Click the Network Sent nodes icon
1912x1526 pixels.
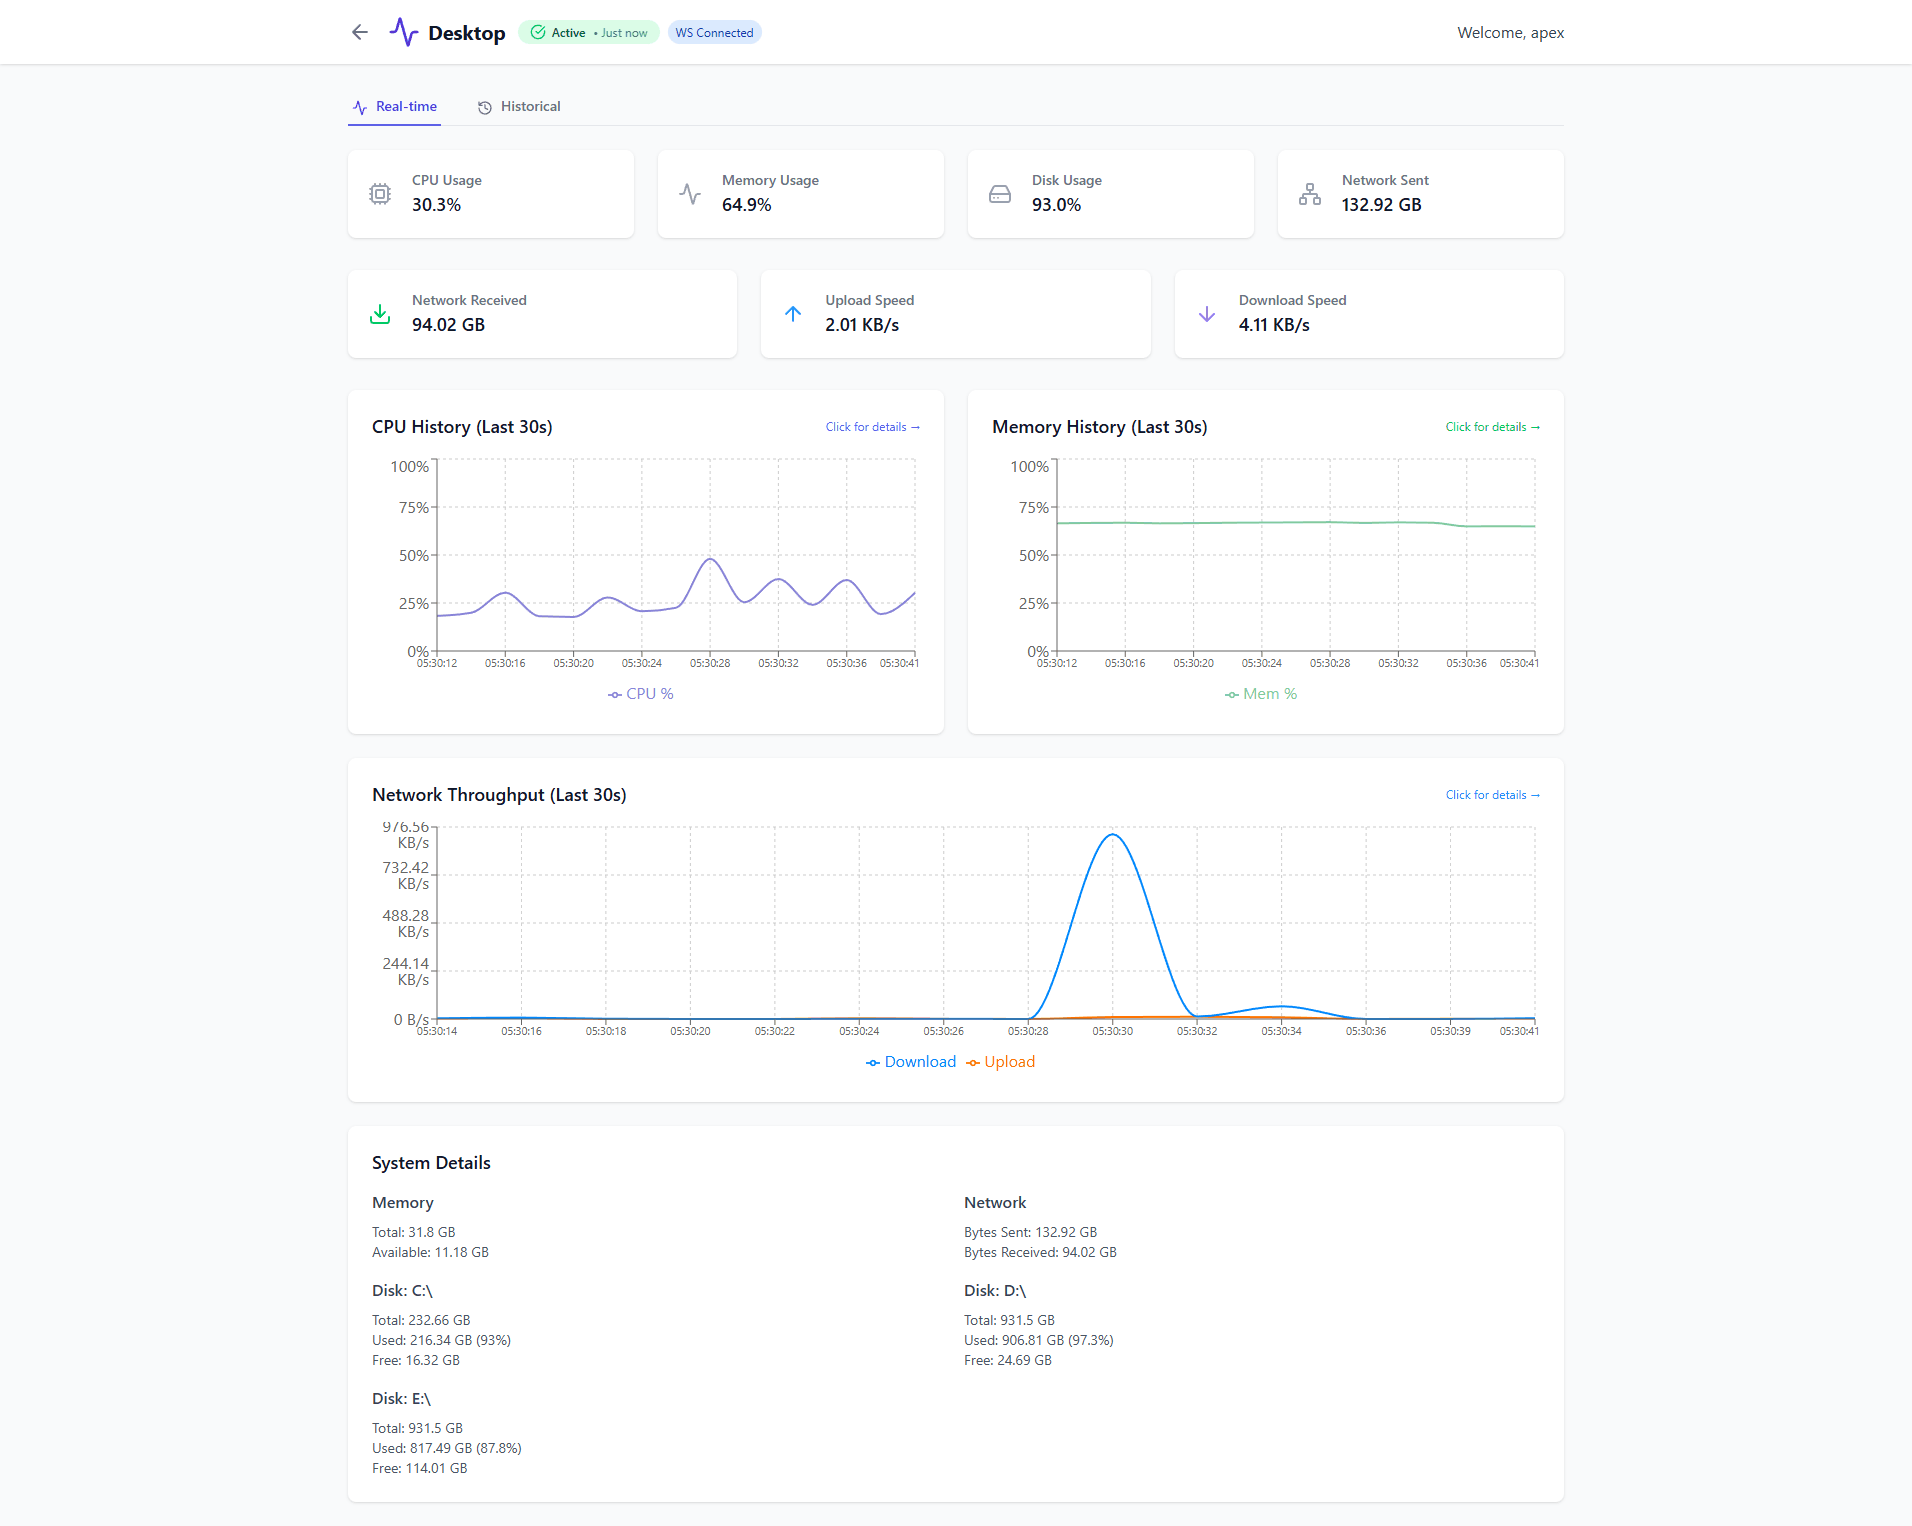1310,194
